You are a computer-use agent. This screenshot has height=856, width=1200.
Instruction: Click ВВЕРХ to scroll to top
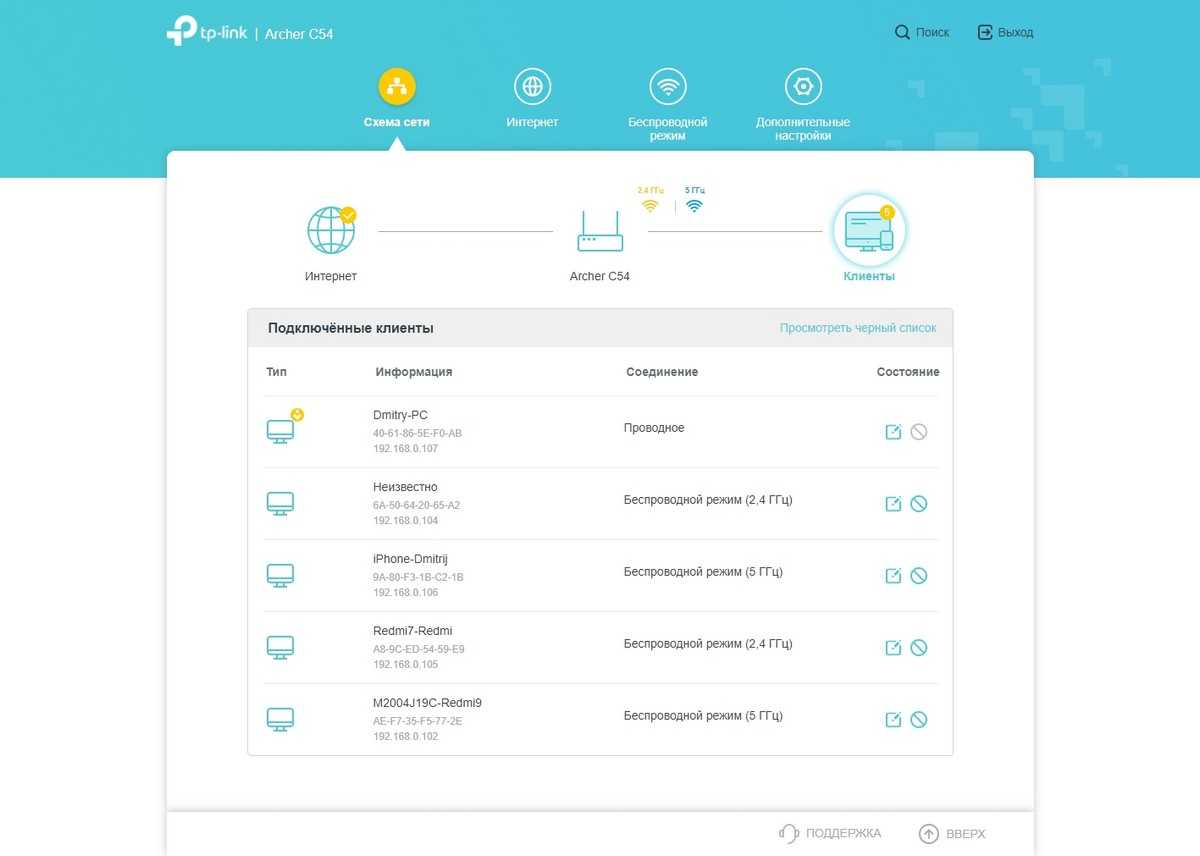[952, 833]
